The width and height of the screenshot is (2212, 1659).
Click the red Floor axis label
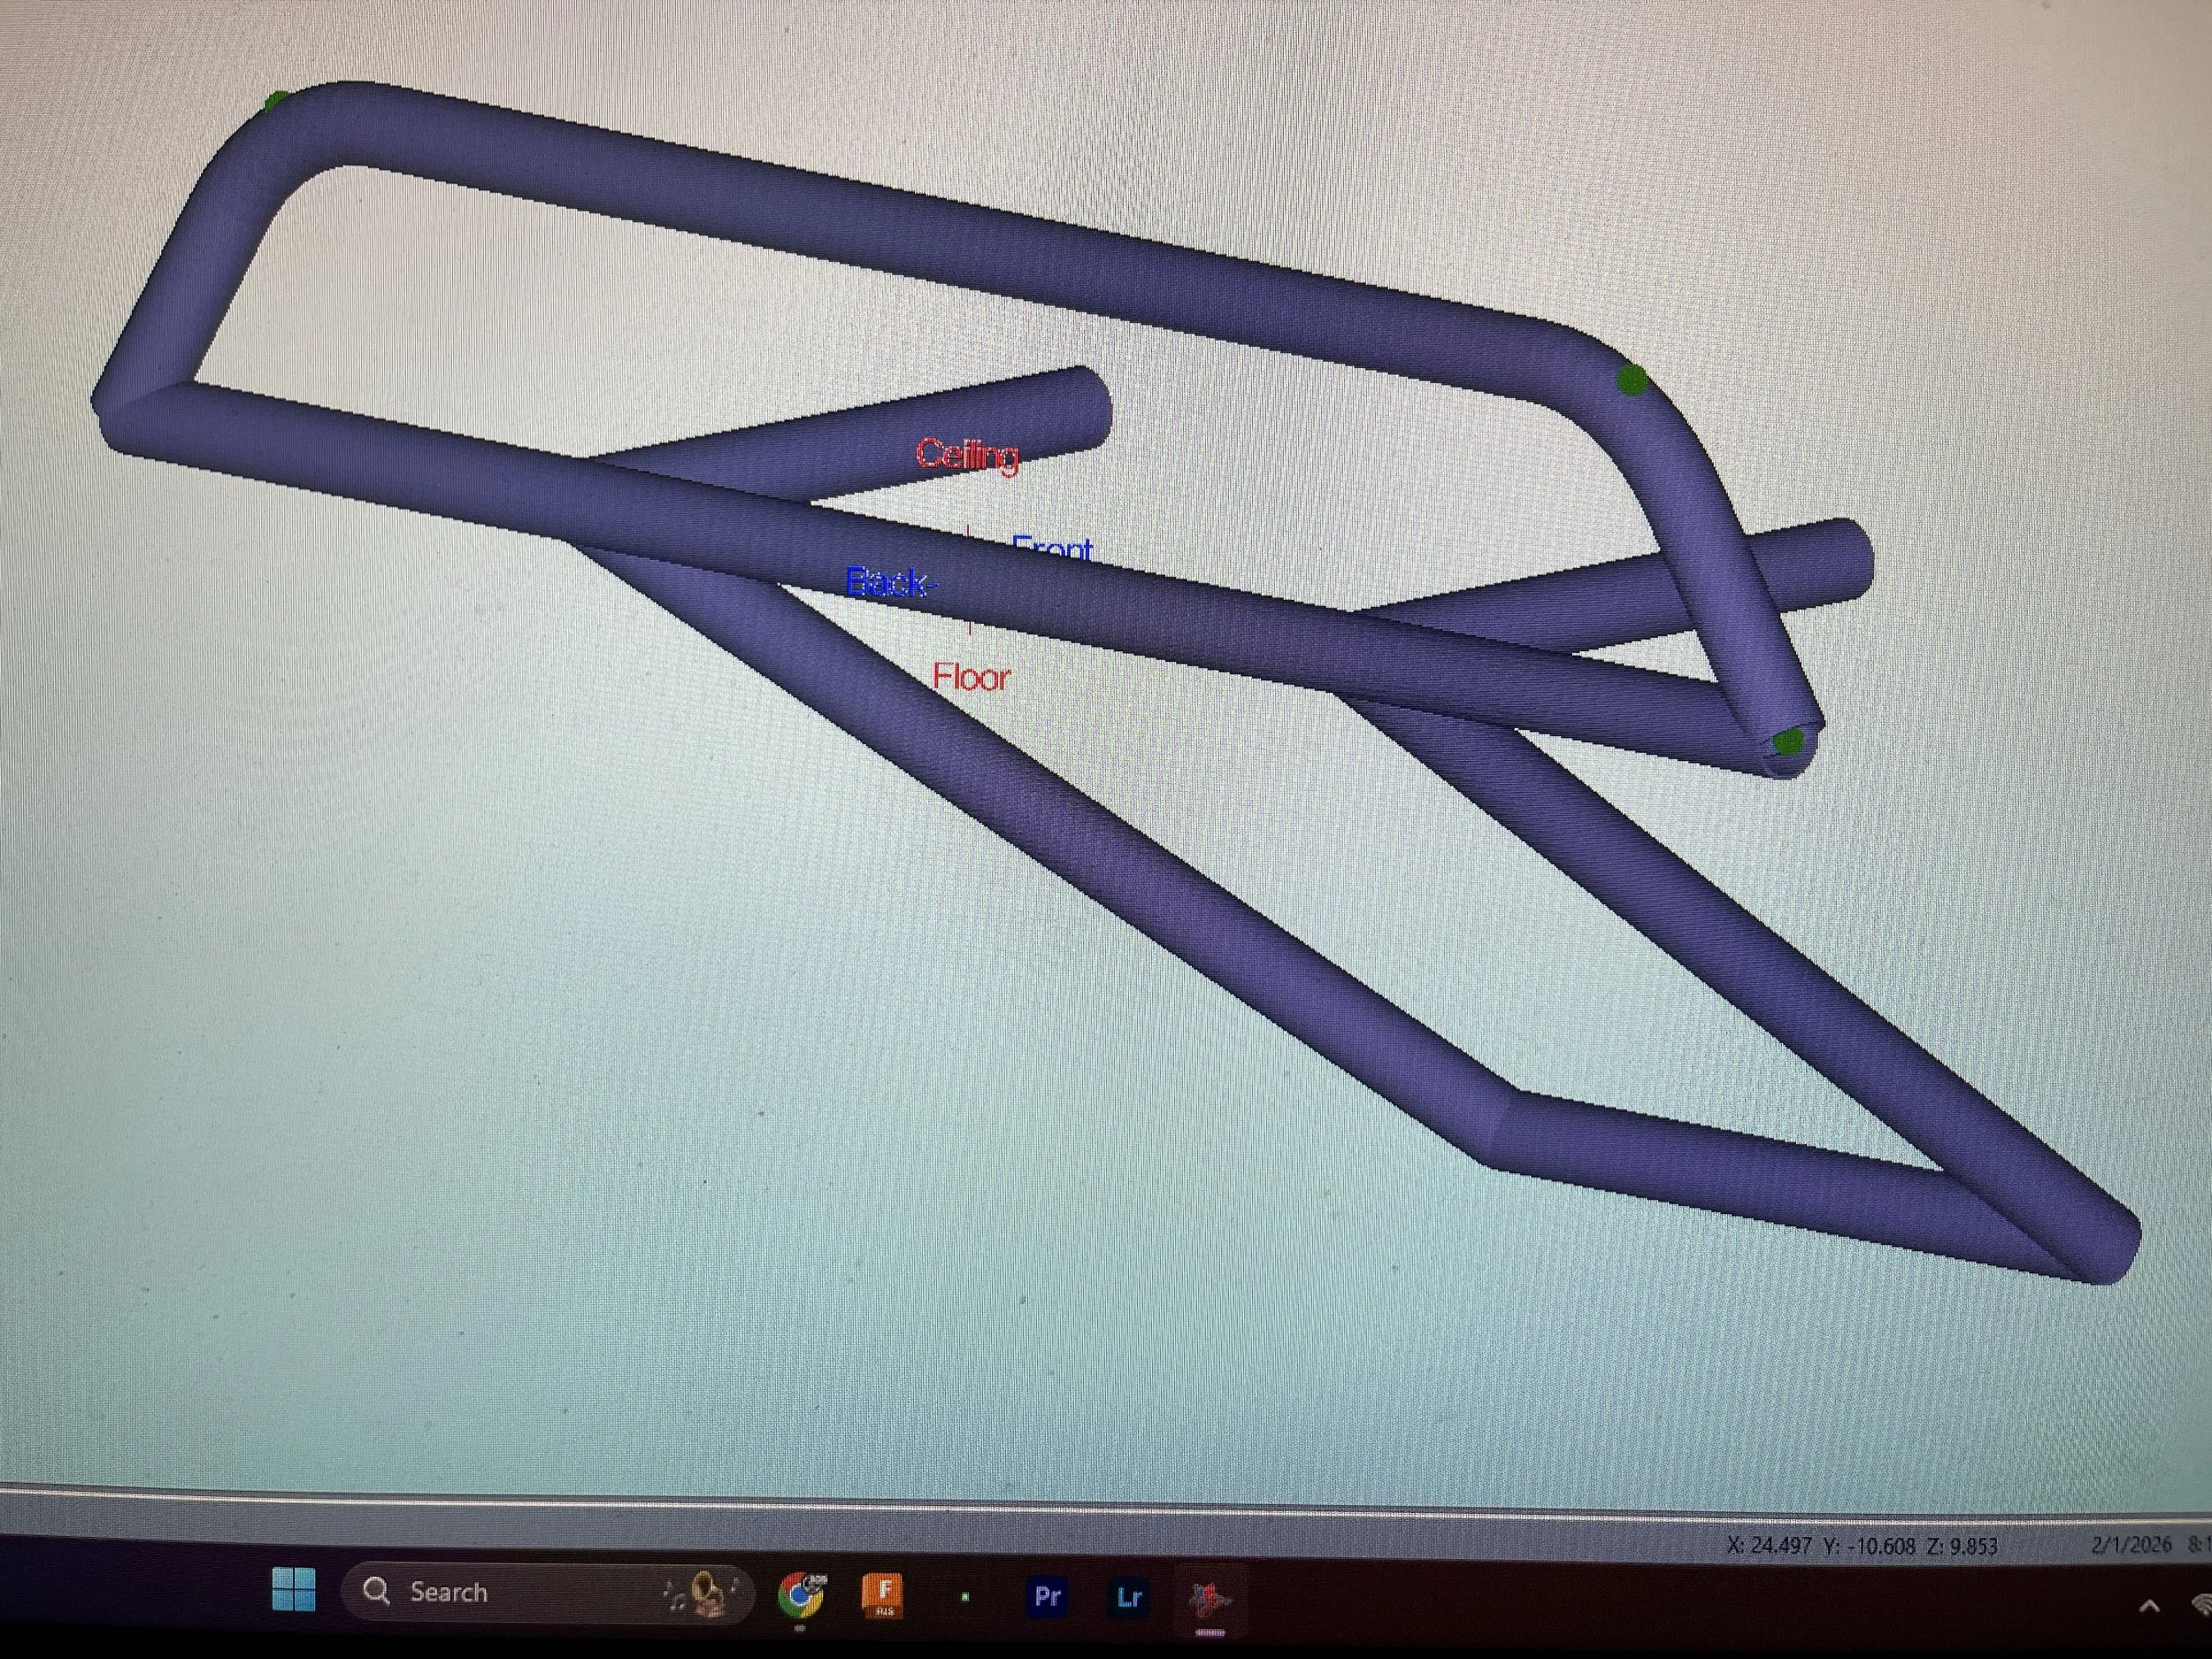(971, 678)
